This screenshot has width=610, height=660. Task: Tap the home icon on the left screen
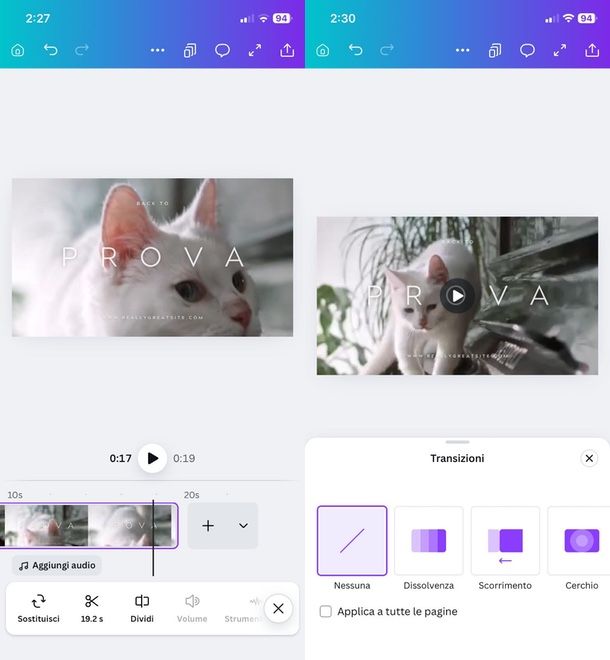point(17,50)
